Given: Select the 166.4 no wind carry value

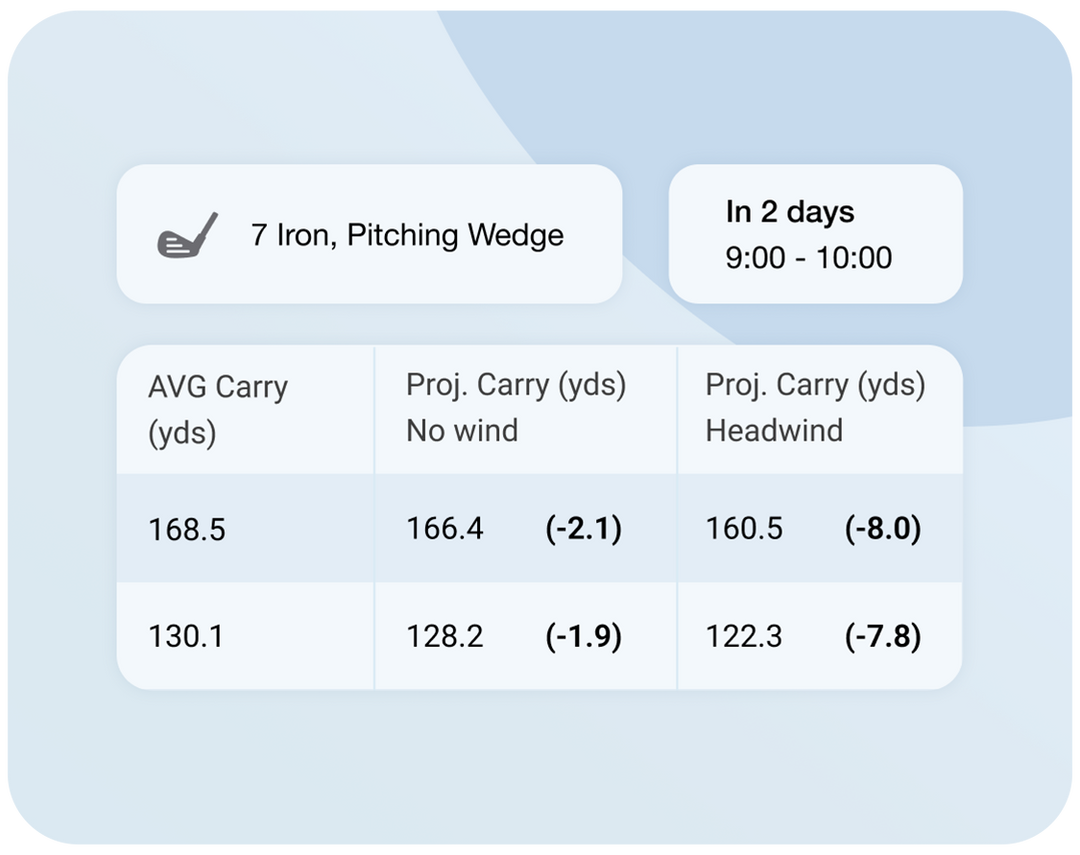Looking at the screenshot, I should point(444,528).
